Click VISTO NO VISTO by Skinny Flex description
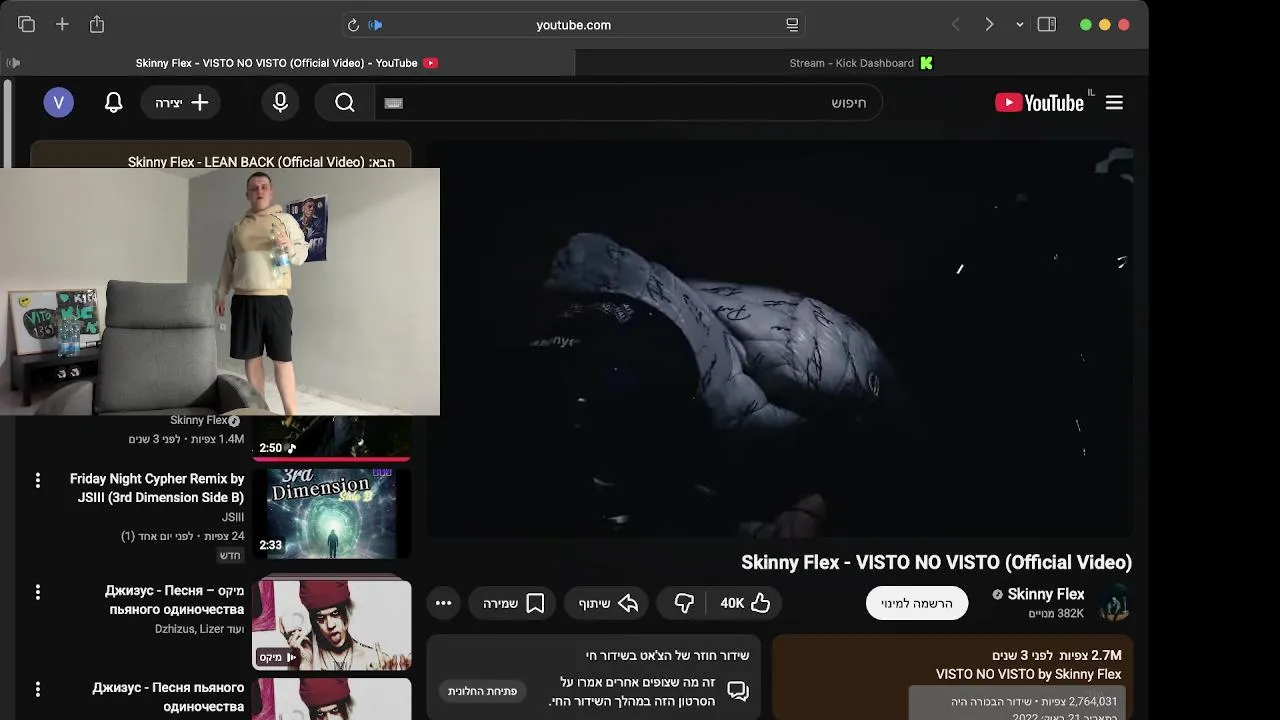Screen dimensions: 1280x720 click(1029, 674)
